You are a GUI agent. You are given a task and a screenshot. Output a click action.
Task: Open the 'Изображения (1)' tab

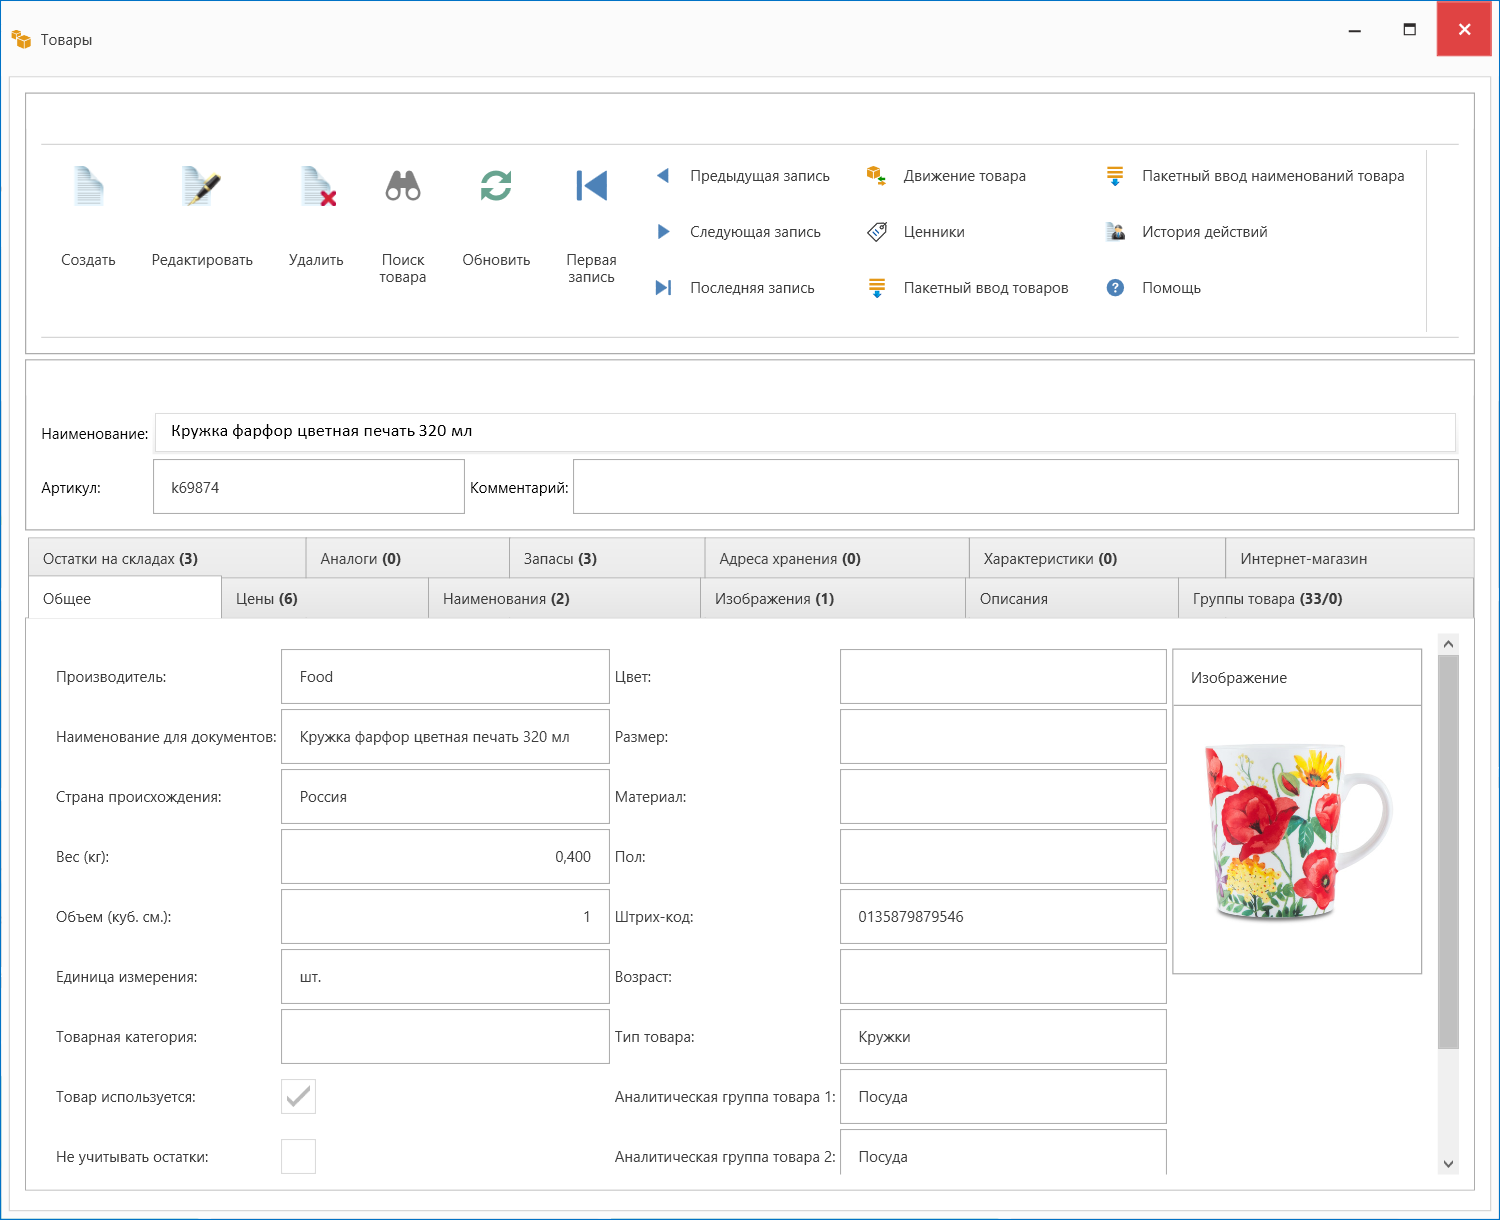[x=833, y=598]
